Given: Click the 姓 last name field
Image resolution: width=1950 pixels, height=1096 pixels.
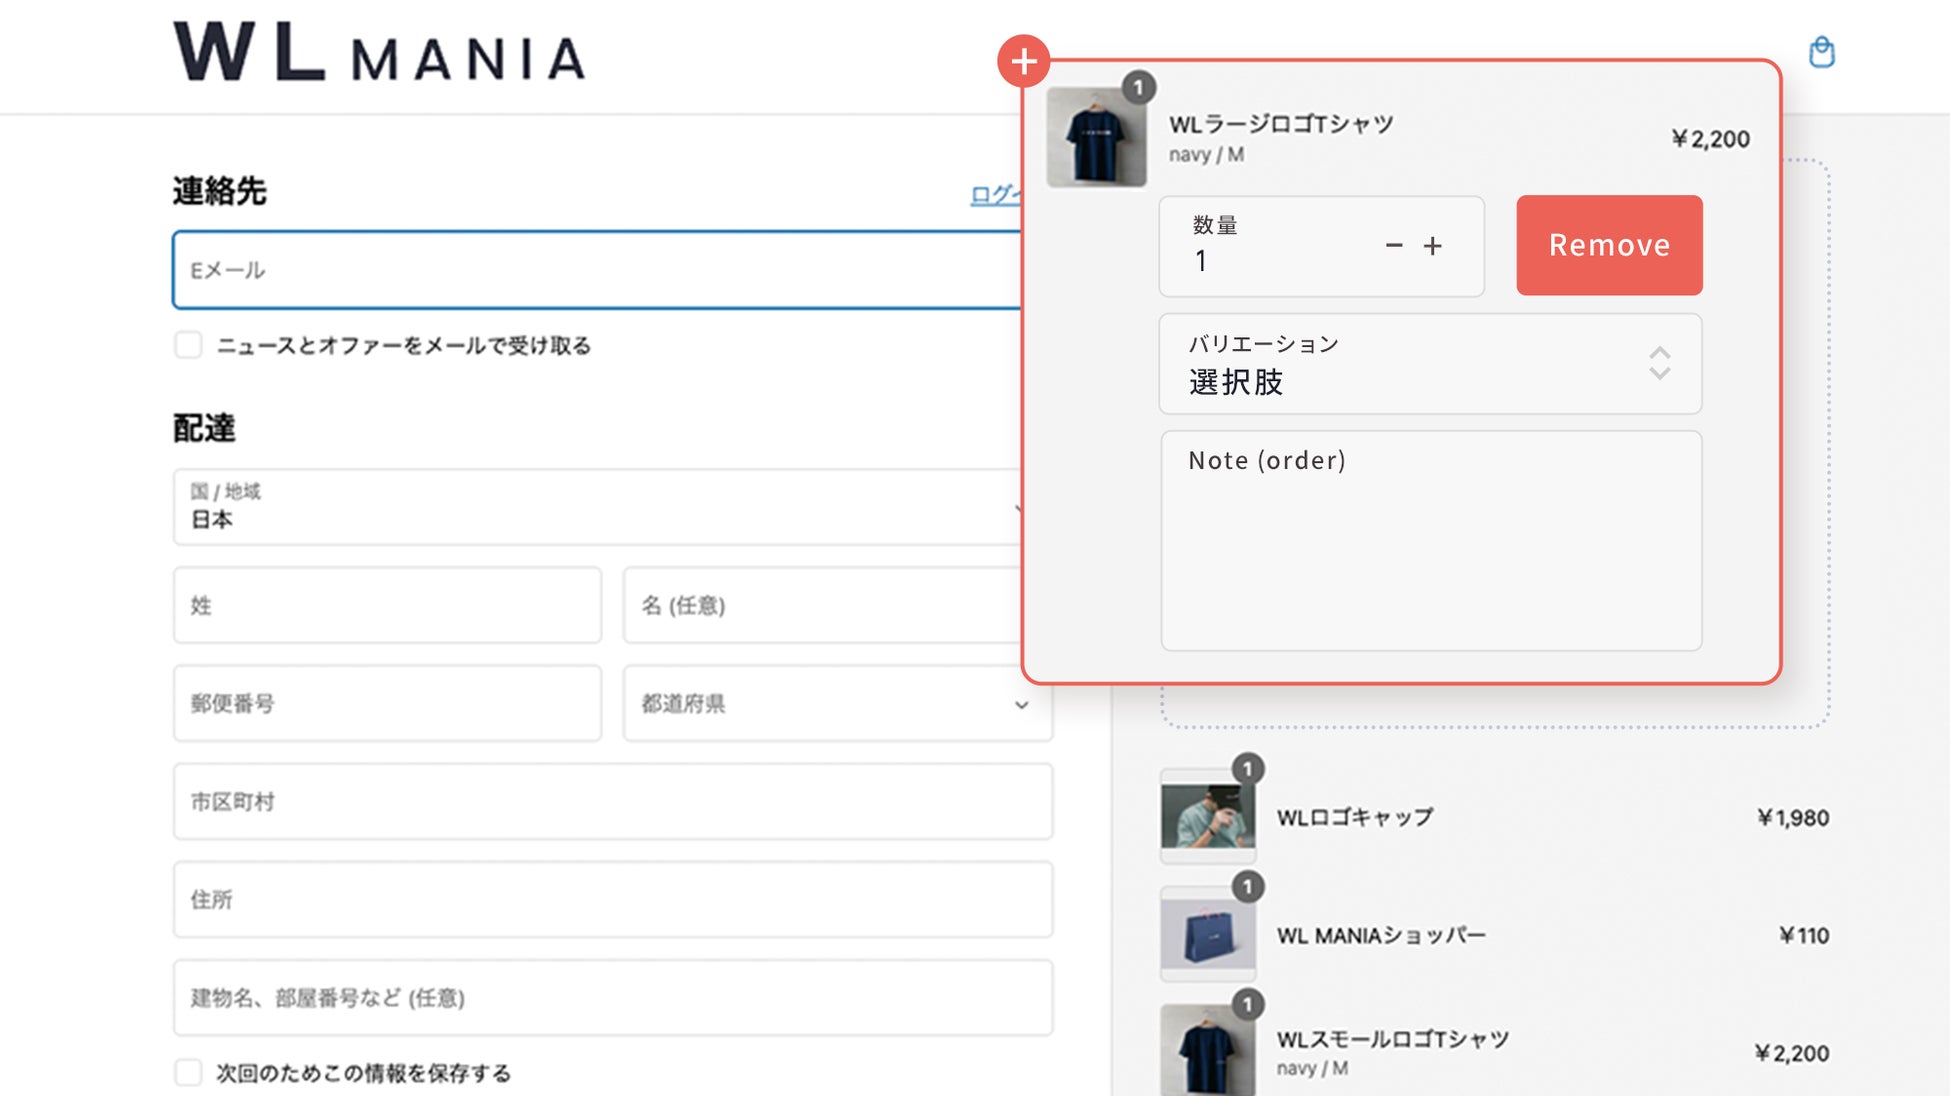Looking at the screenshot, I should 387,606.
